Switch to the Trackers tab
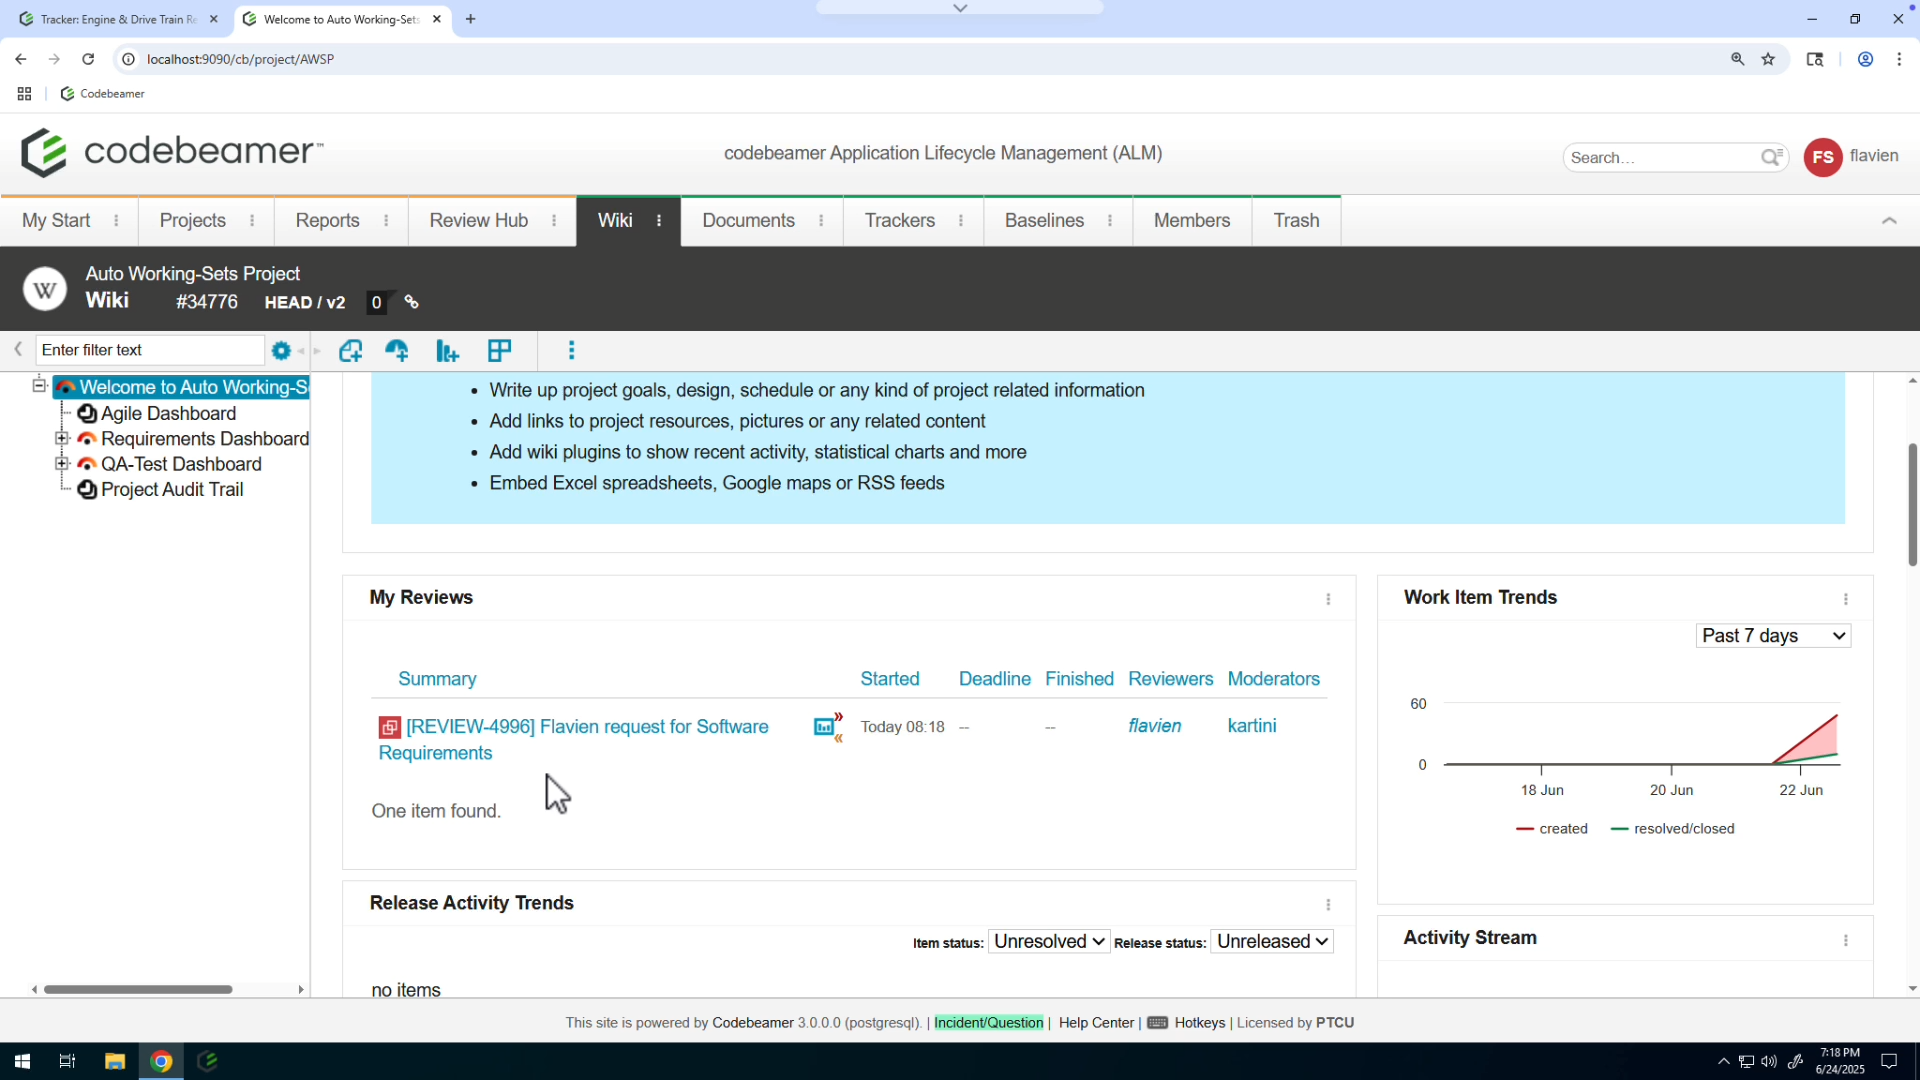Viewport: 1920px width, 1080px height. tap(899, 220)
